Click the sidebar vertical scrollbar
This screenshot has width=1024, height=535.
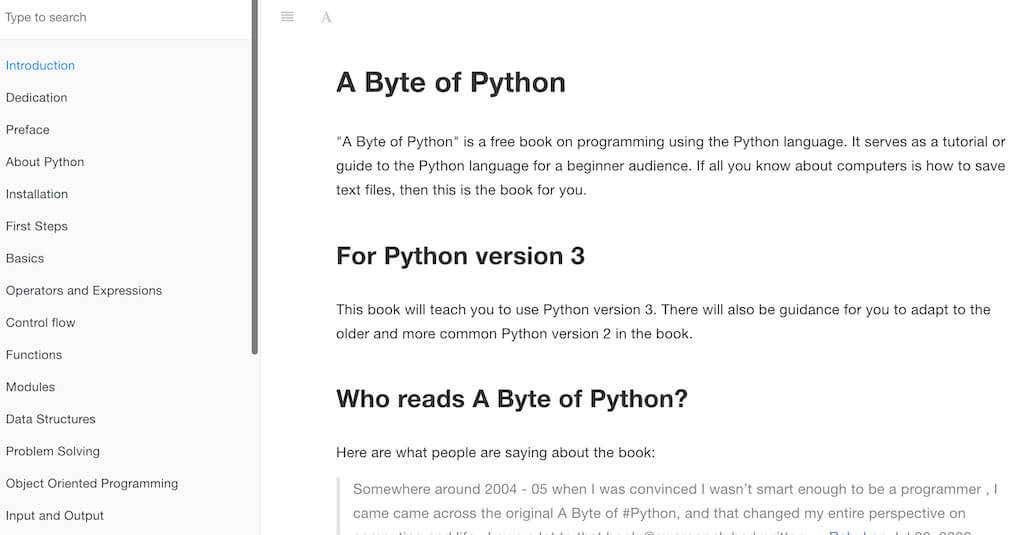(x=255, y=177)
